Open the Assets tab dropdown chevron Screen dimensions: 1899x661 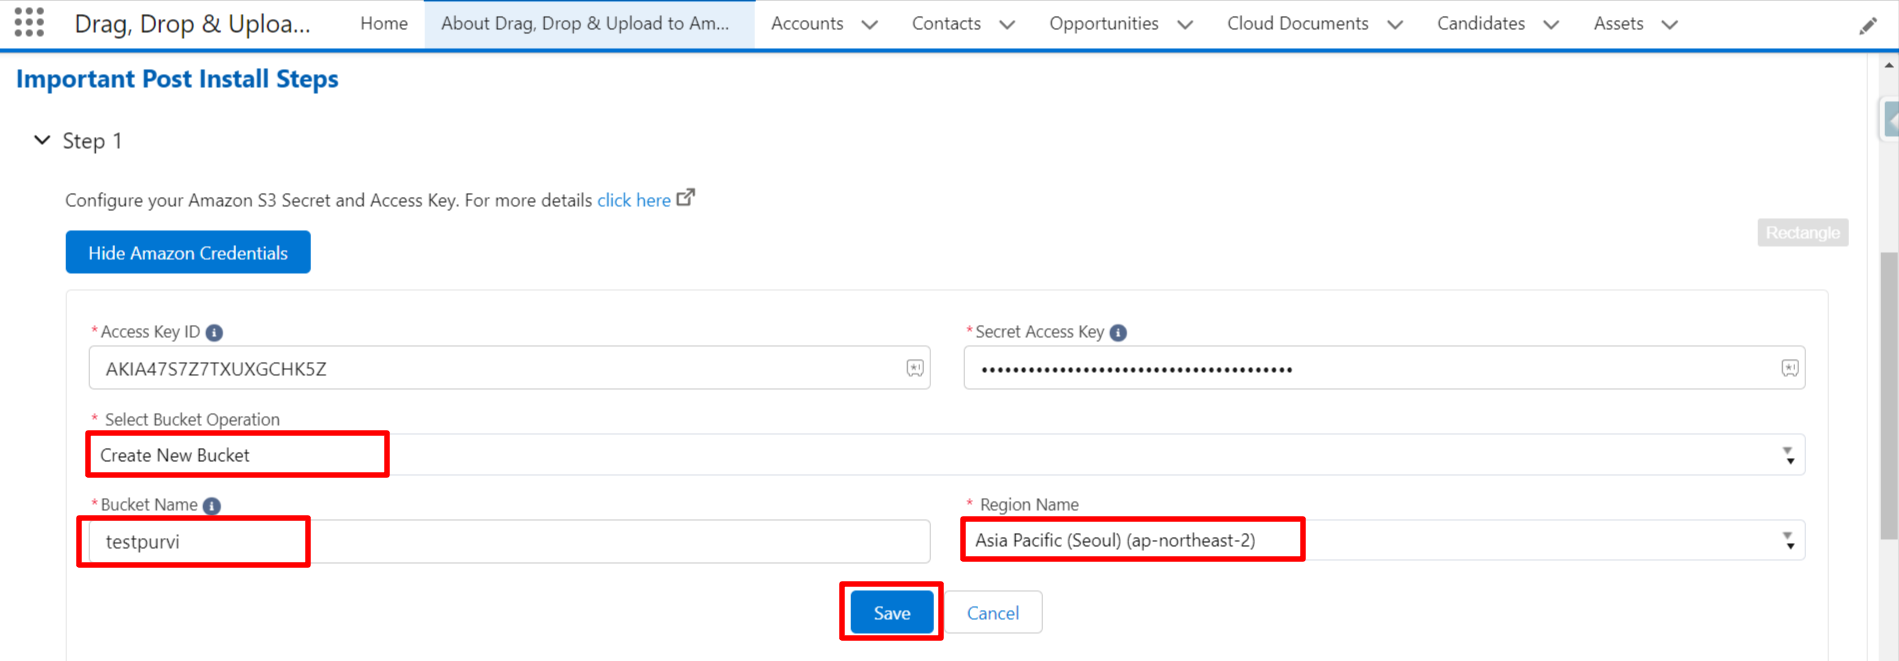coord(1669,24)
